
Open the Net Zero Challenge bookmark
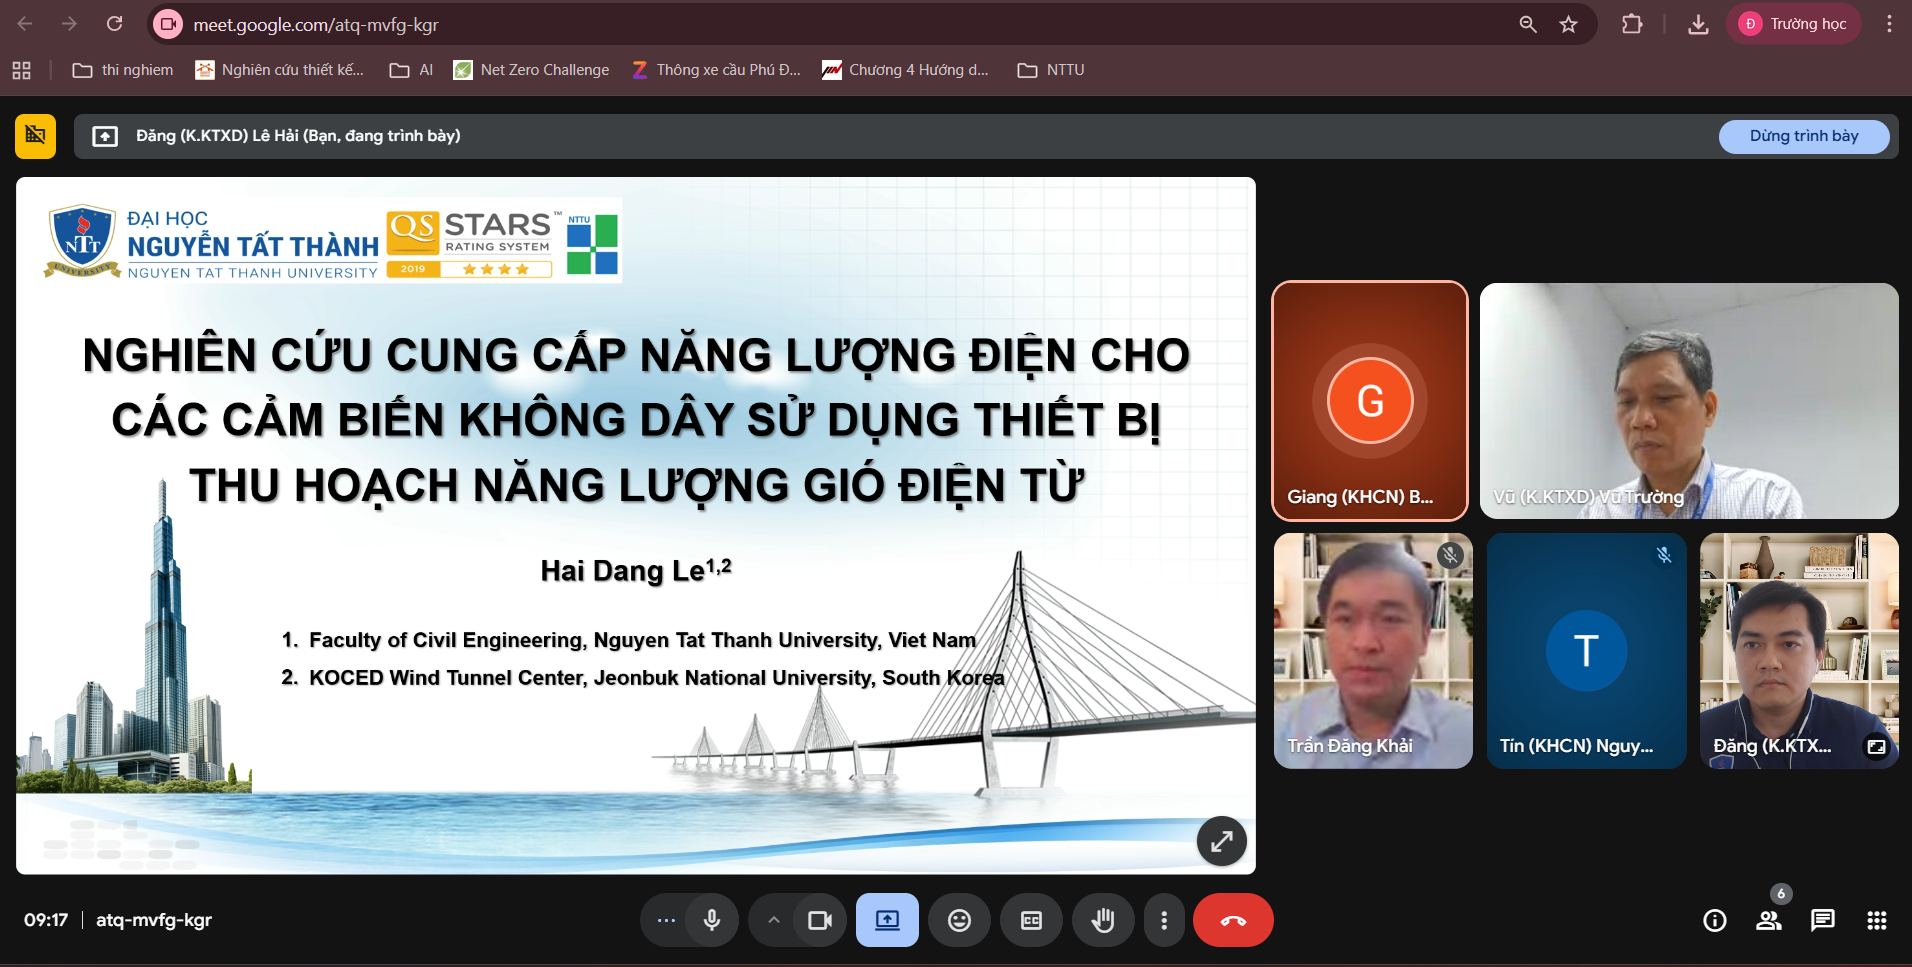531,70
